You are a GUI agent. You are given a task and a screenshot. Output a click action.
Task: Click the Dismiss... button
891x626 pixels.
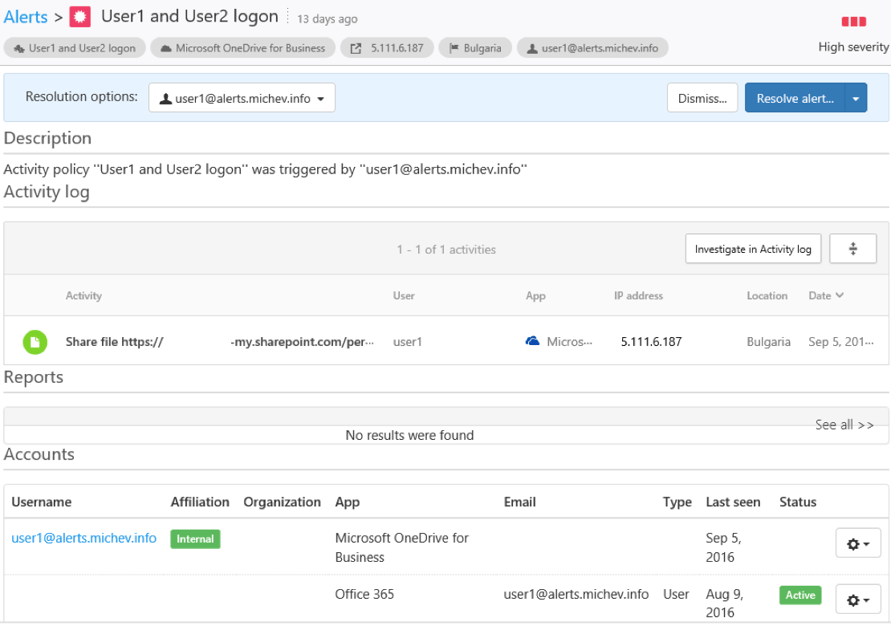(702, 98)
